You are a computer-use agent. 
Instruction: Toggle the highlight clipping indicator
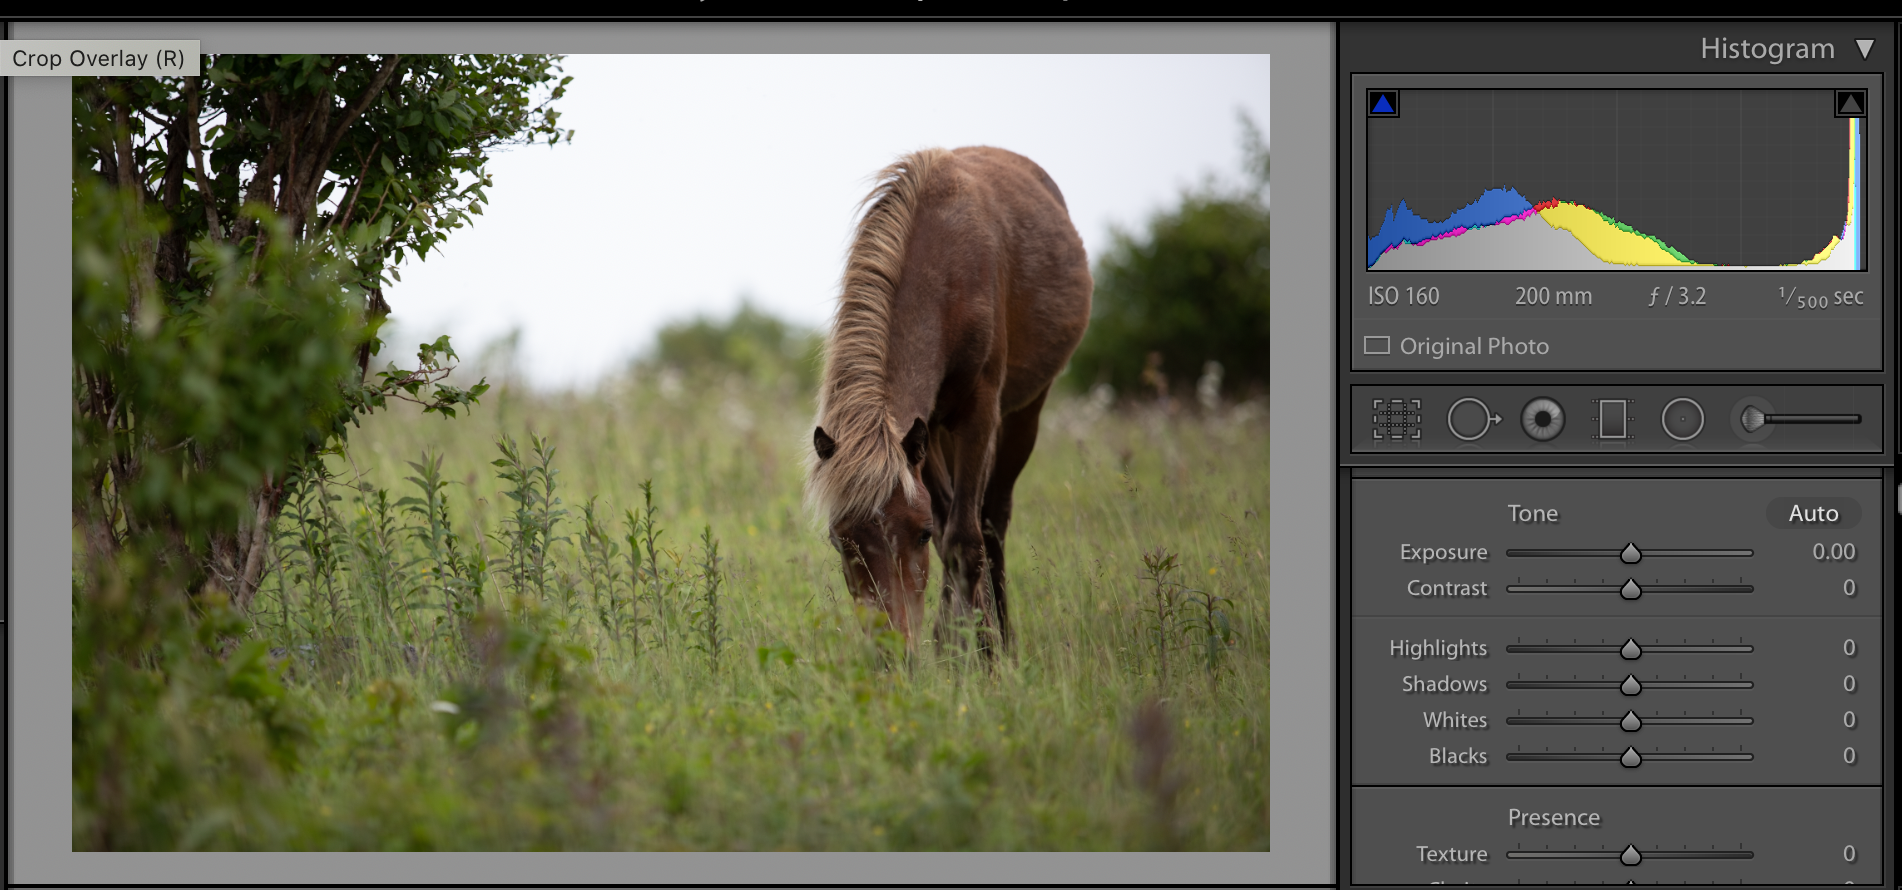pyautogui.click(x=1850, y=104)
